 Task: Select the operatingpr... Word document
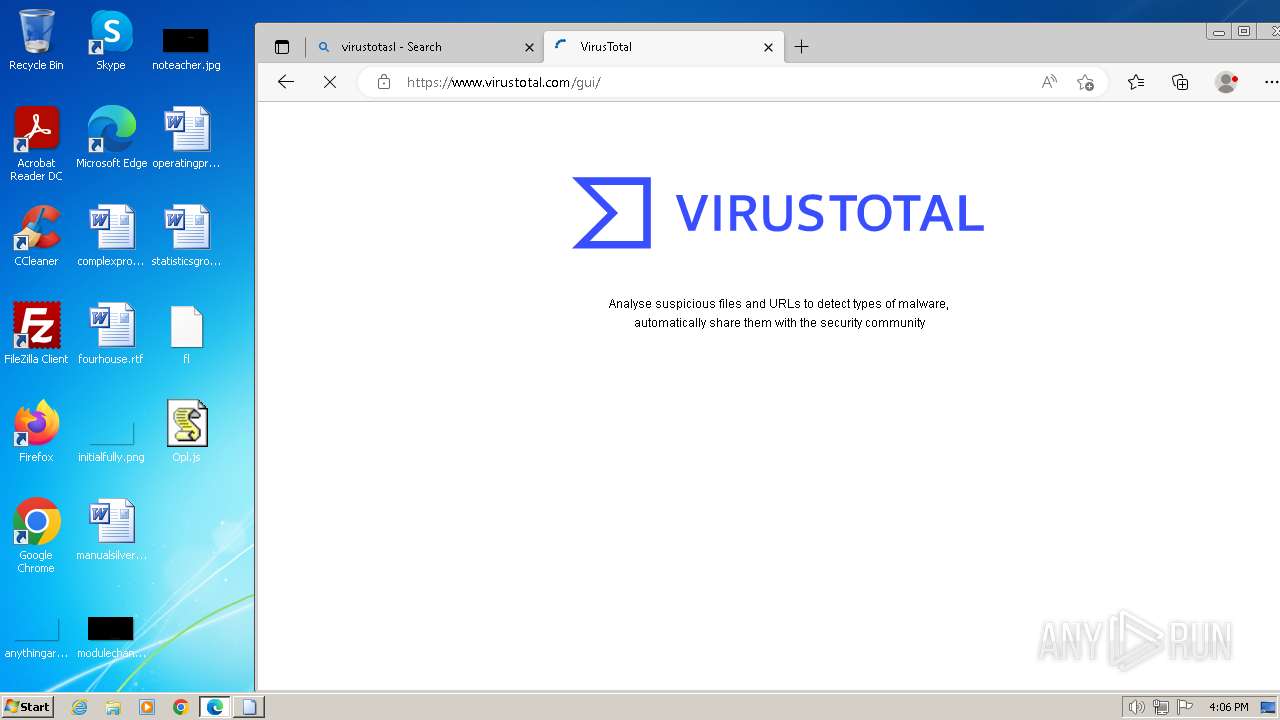pos(186,137)
